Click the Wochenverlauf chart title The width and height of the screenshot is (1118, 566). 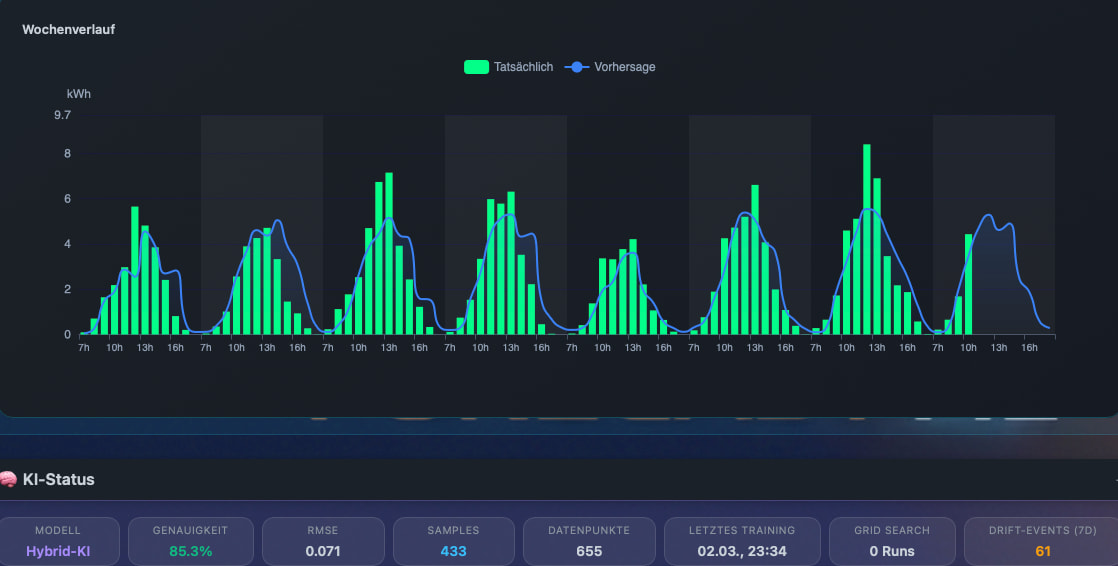tap(68, 30)
